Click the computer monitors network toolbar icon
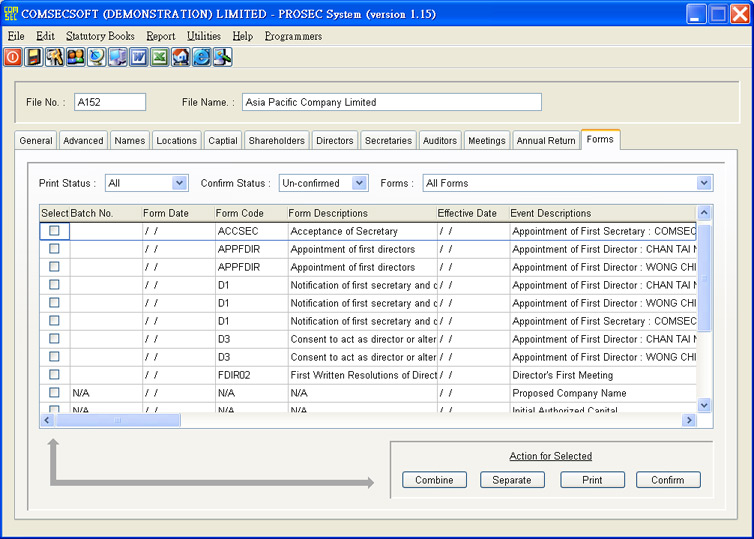Viewport: 754px width, 539px height. [118, 57]
